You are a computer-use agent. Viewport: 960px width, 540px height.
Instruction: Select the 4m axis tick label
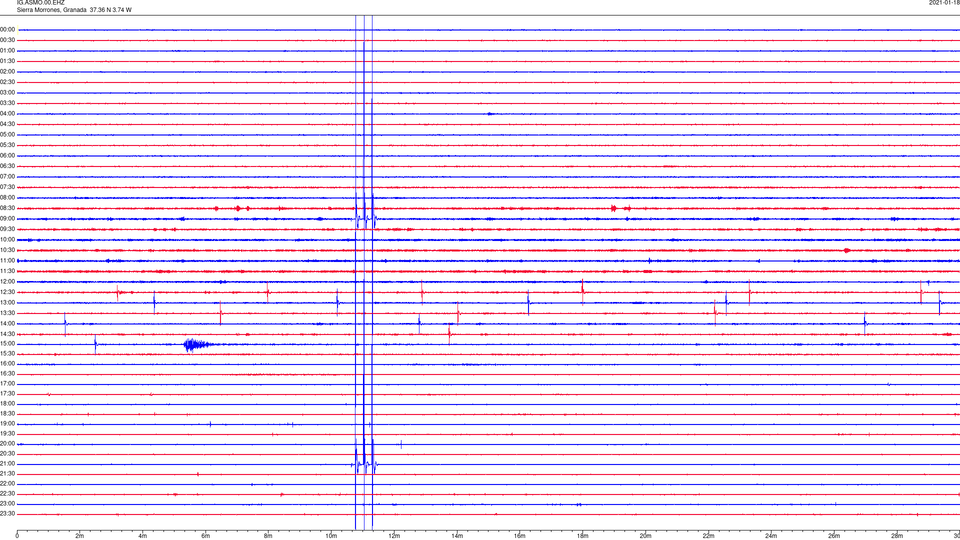pyautogui.click(x=143, y=536)
